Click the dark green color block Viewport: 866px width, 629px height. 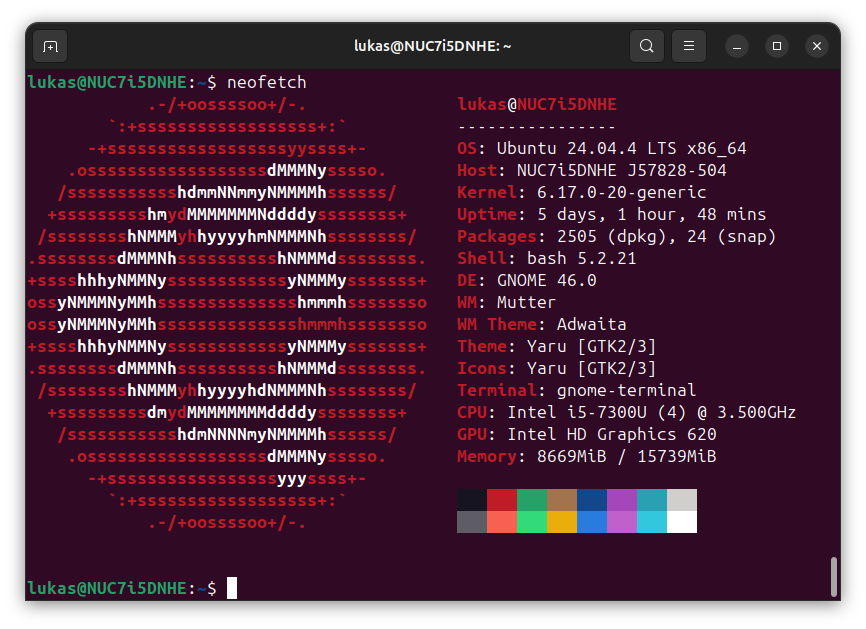click(532, 500)
